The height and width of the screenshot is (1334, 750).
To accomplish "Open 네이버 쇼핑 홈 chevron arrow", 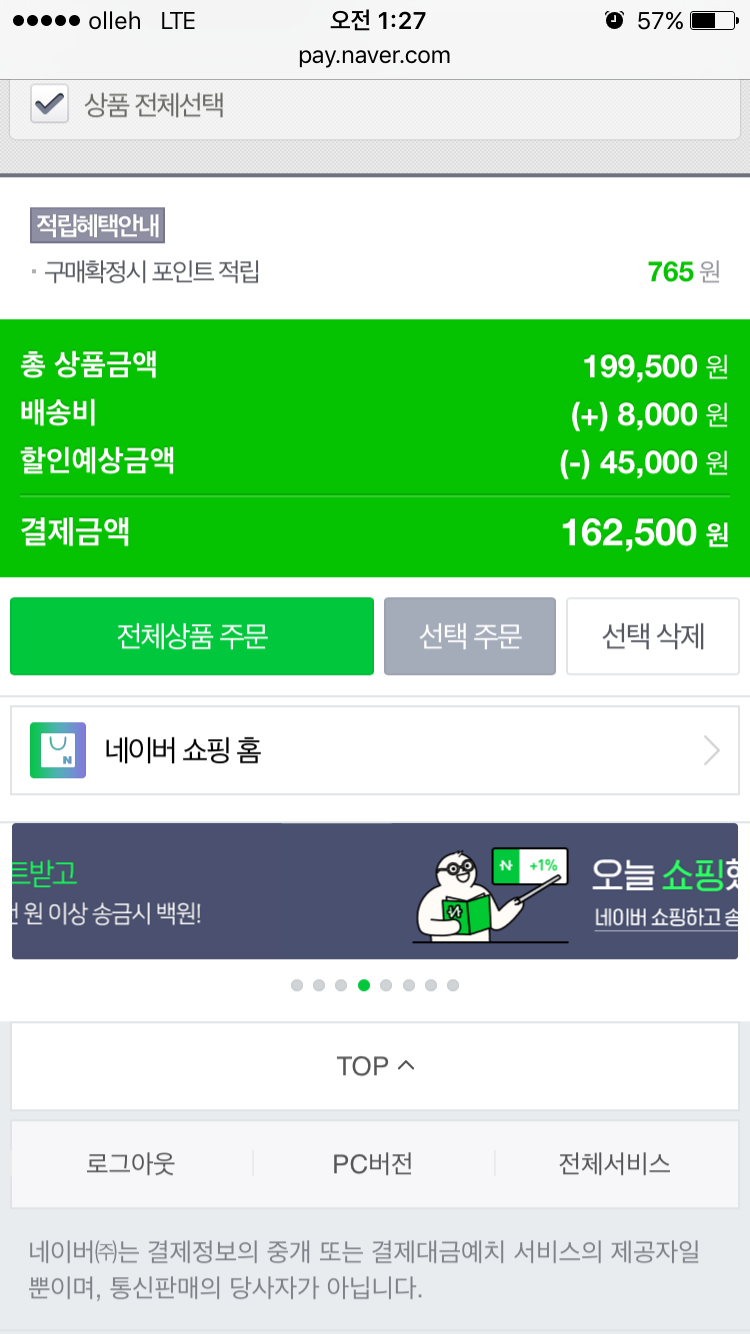I will point(711,750).
